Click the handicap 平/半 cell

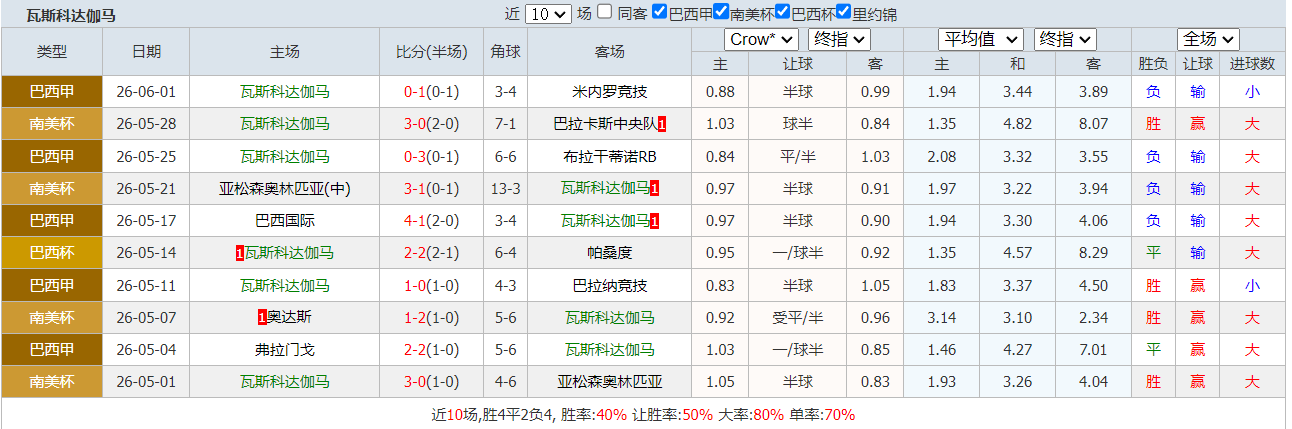pyautogui.click(x=798, y=156)
